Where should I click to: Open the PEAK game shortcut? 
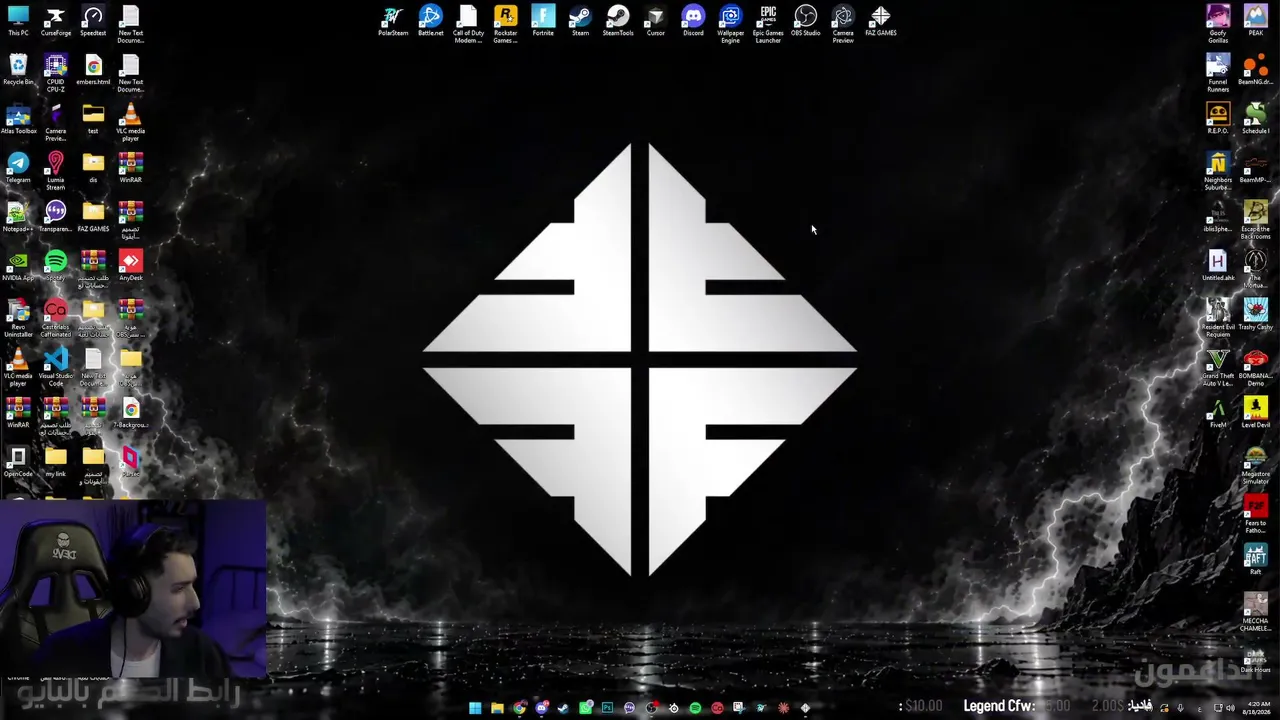(1255, 21)
